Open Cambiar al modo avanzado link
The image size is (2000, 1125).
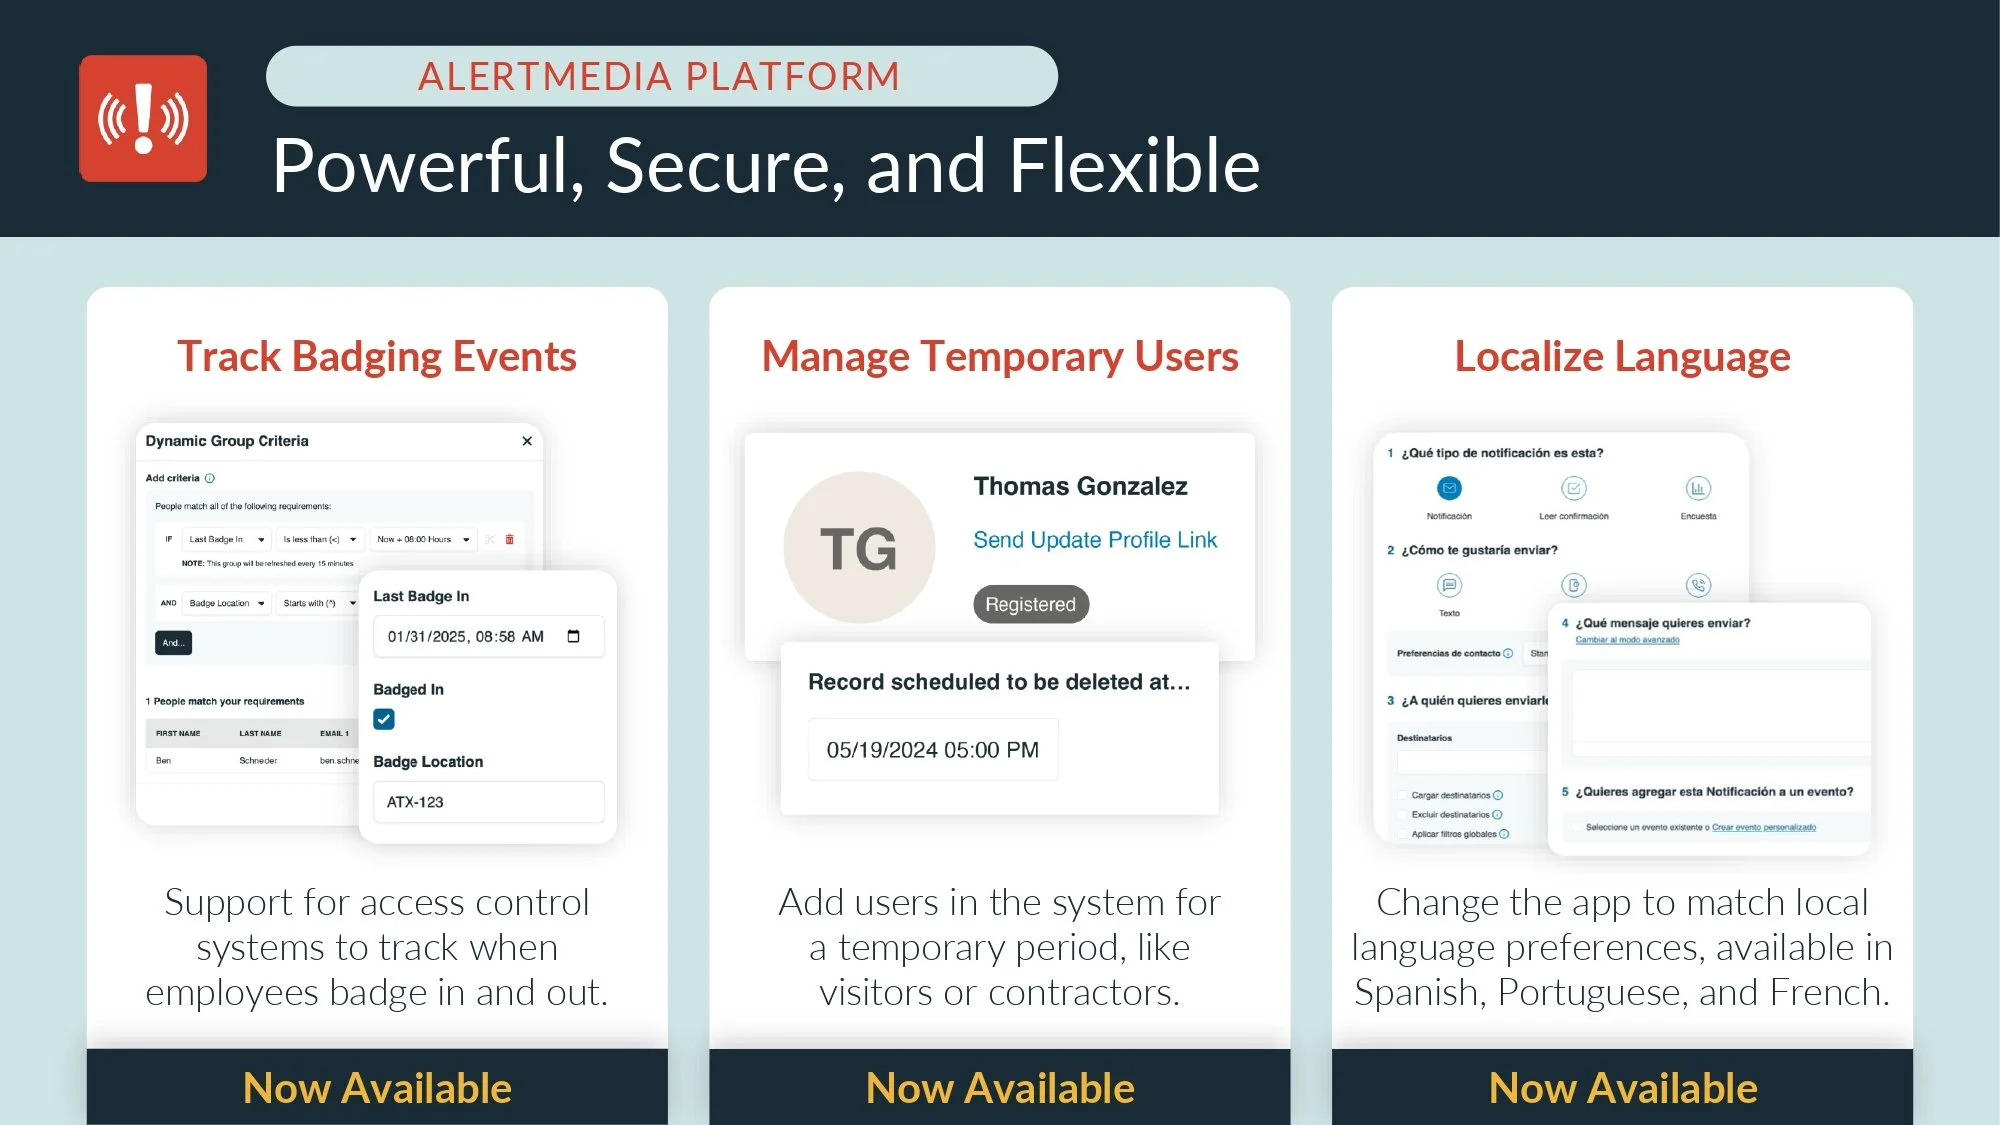pyautogui.click(x=1627, y=640)
